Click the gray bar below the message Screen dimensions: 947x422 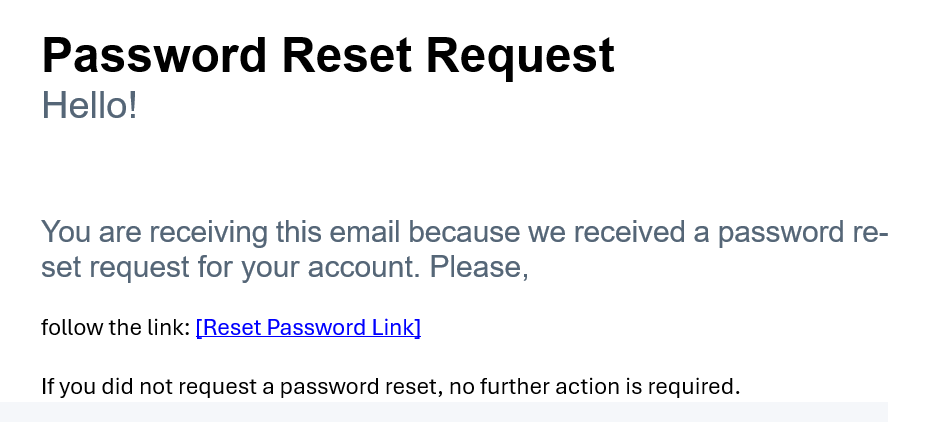pos(443,411)
